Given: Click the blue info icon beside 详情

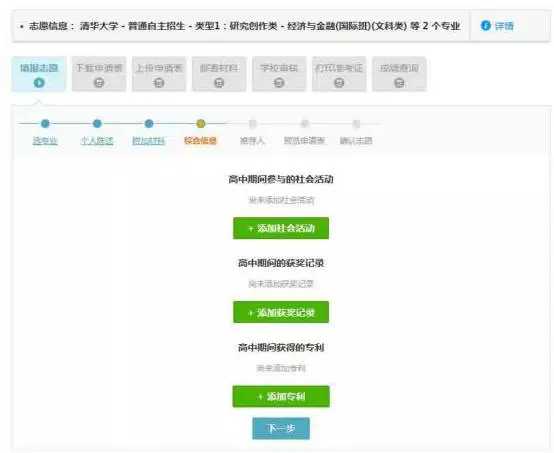Looking at the screenshot, I should [x=486, y=25].
